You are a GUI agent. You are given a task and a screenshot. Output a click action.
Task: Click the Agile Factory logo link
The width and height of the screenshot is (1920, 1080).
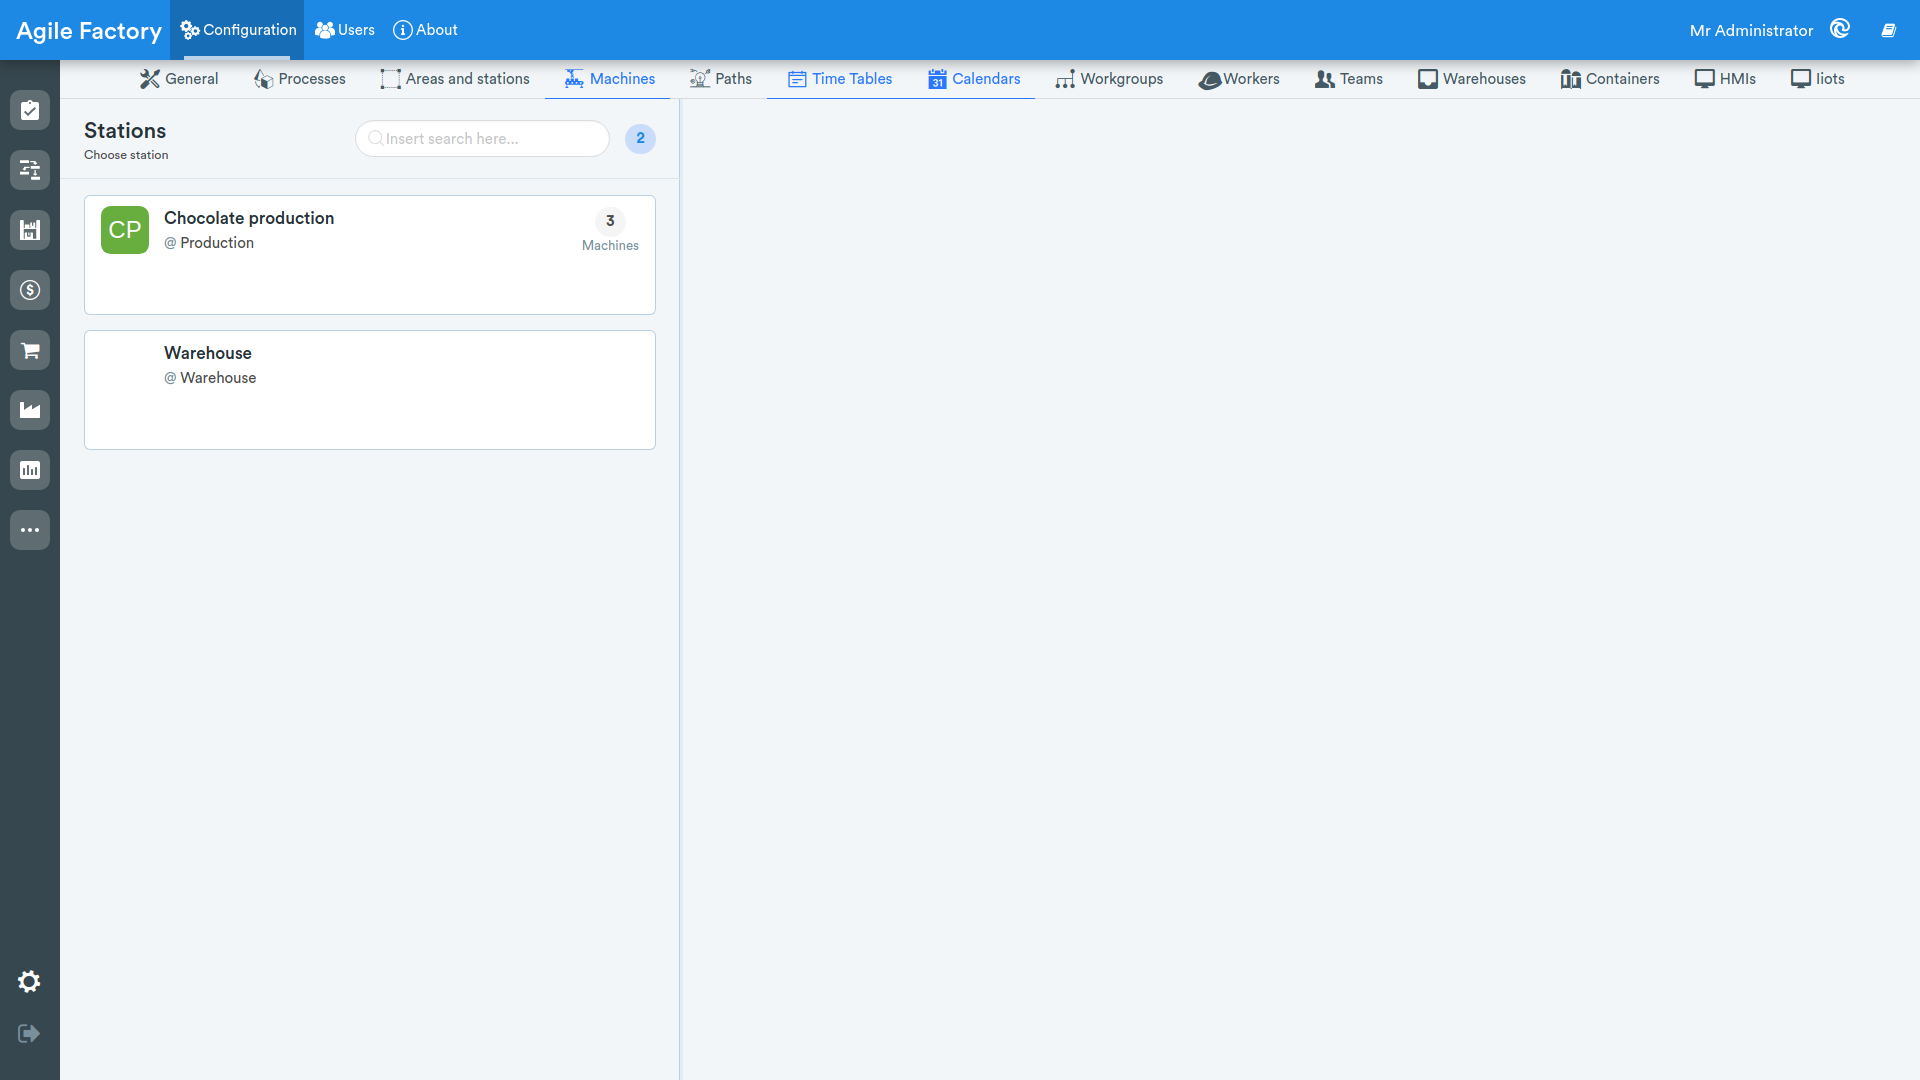coord(89,31)
